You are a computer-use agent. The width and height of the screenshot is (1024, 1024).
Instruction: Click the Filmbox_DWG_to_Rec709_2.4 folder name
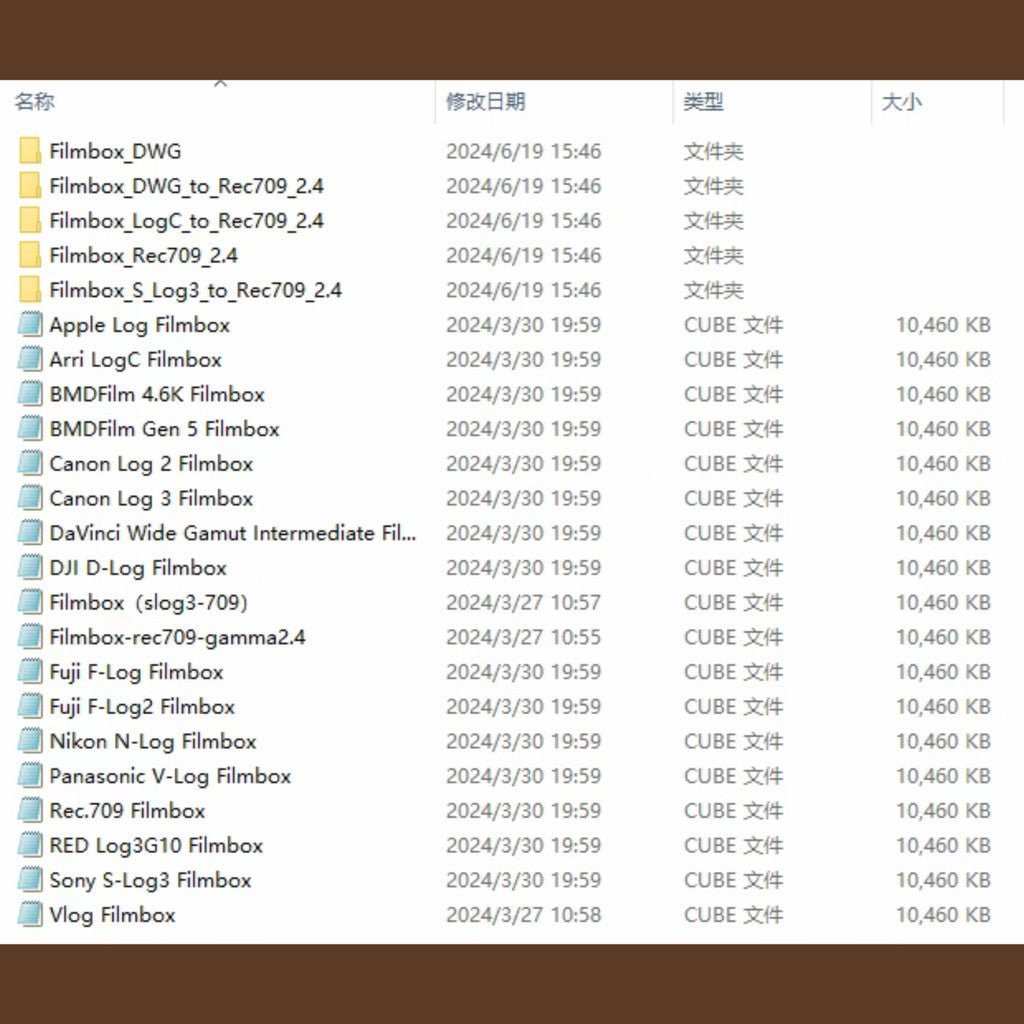pos(187,185)
